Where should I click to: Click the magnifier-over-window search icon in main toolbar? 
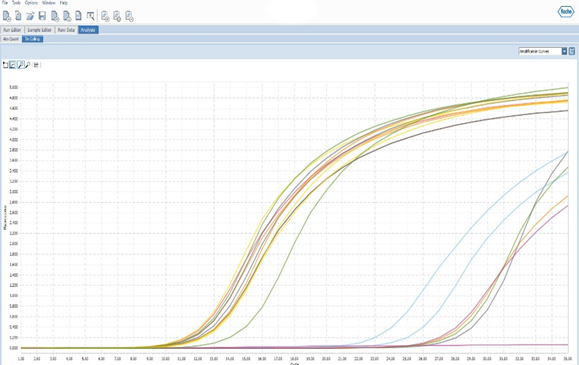90,16
